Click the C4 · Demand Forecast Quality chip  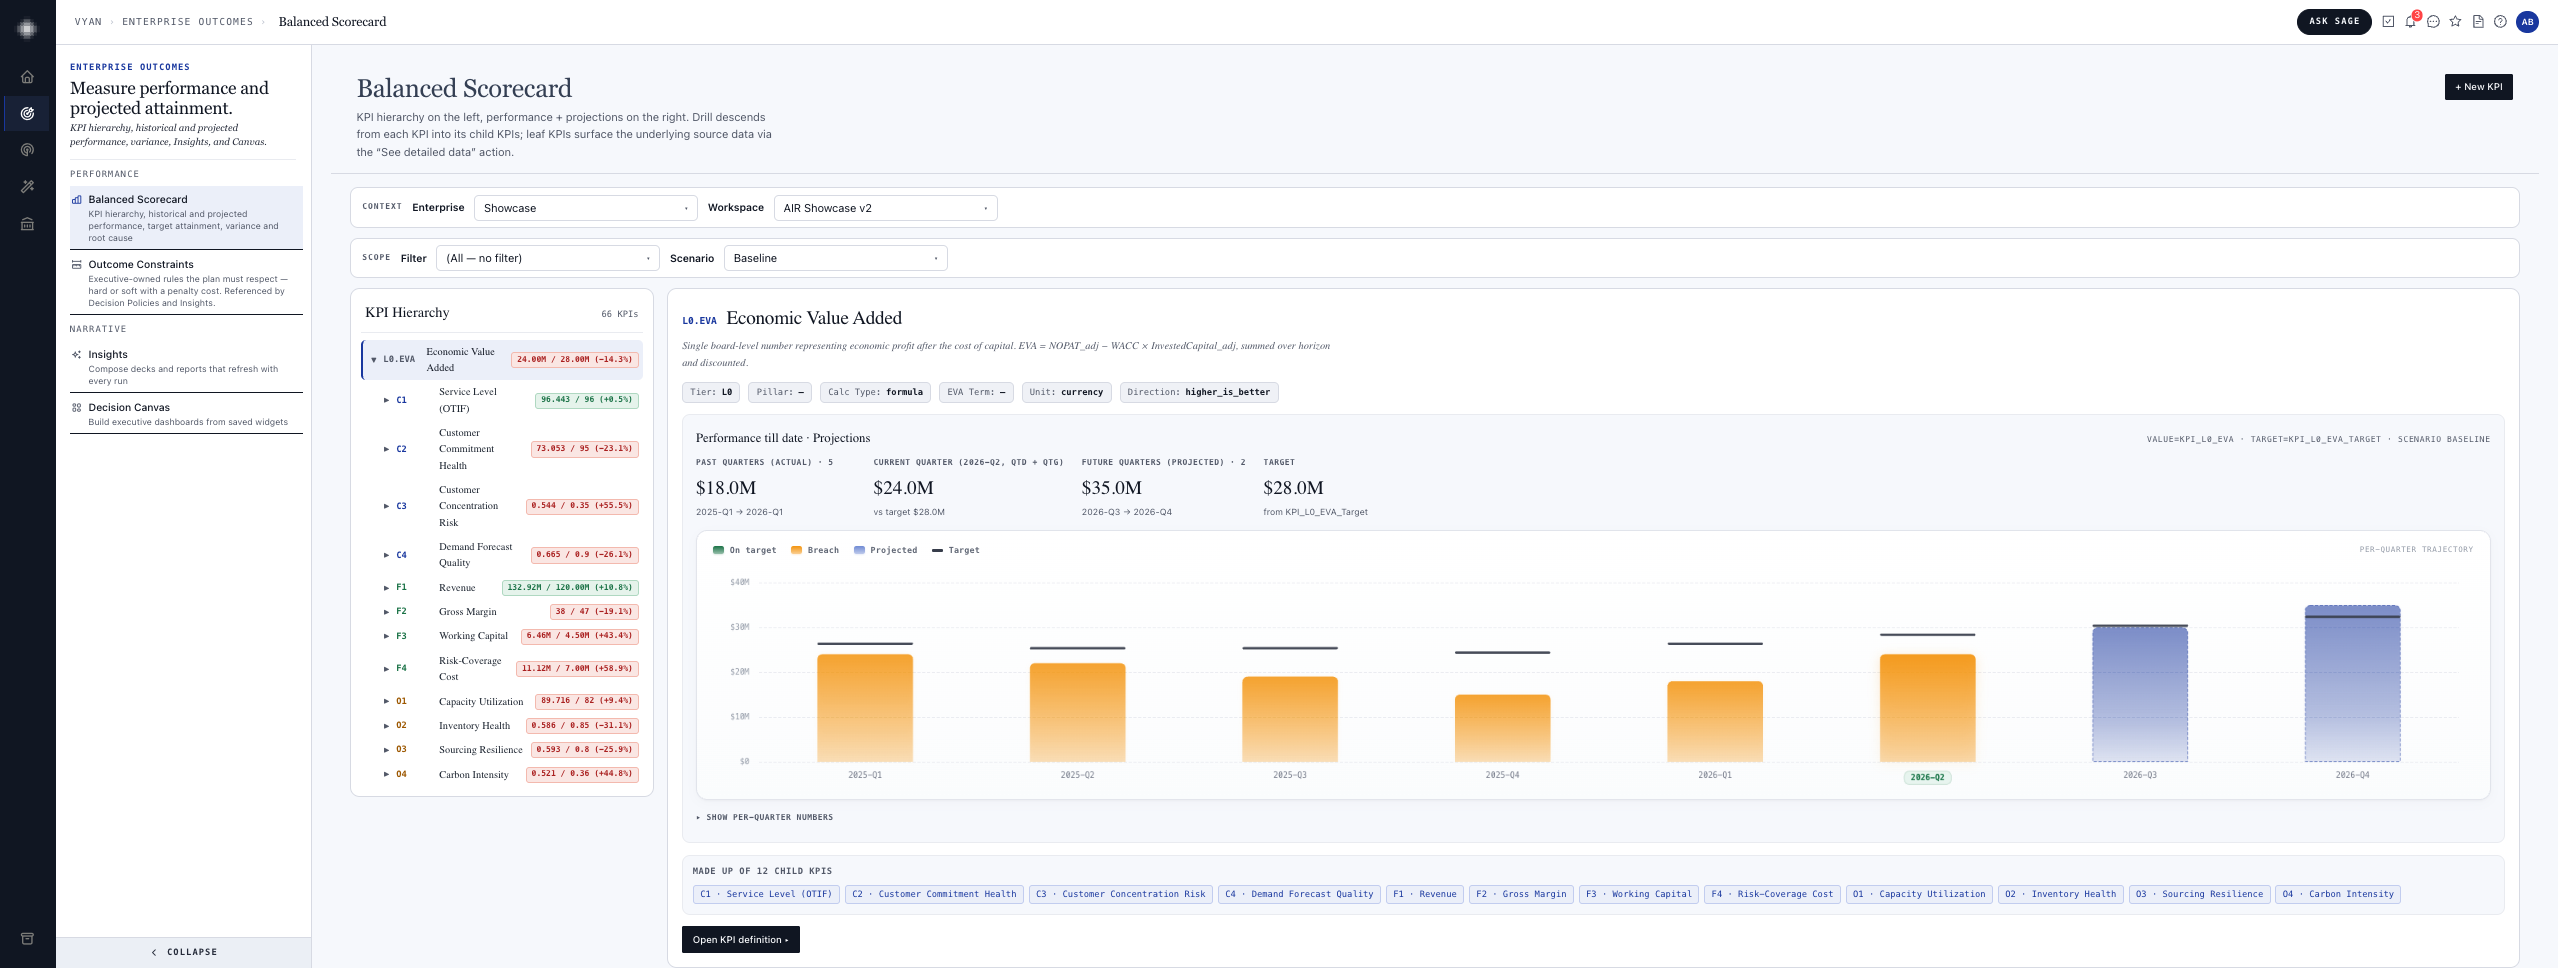click(x=1299, y=894)
